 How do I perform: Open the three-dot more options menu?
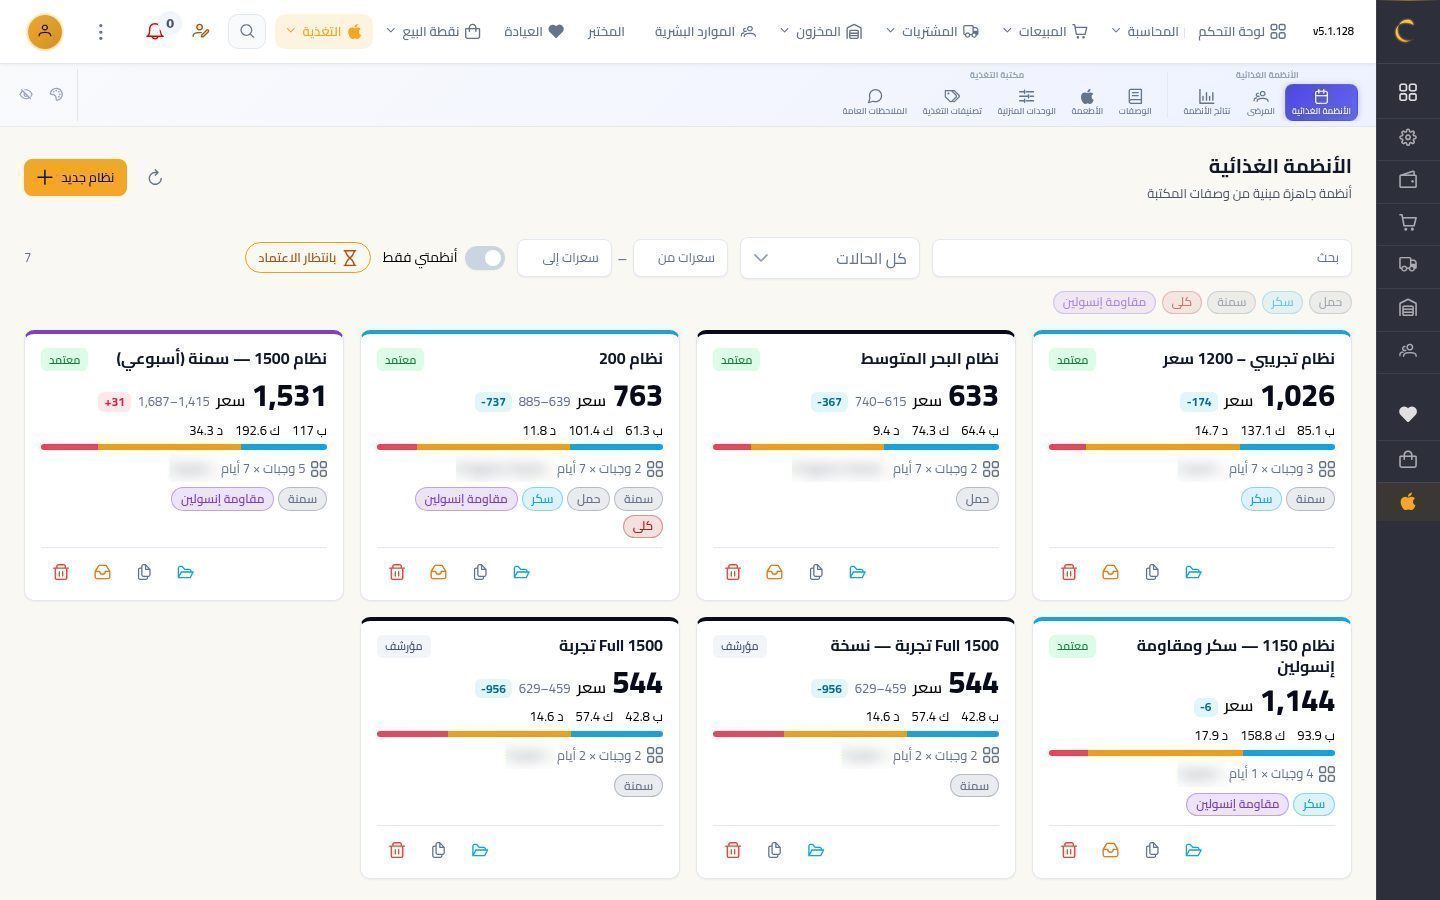pyautogui.click(x=100, y=32)
